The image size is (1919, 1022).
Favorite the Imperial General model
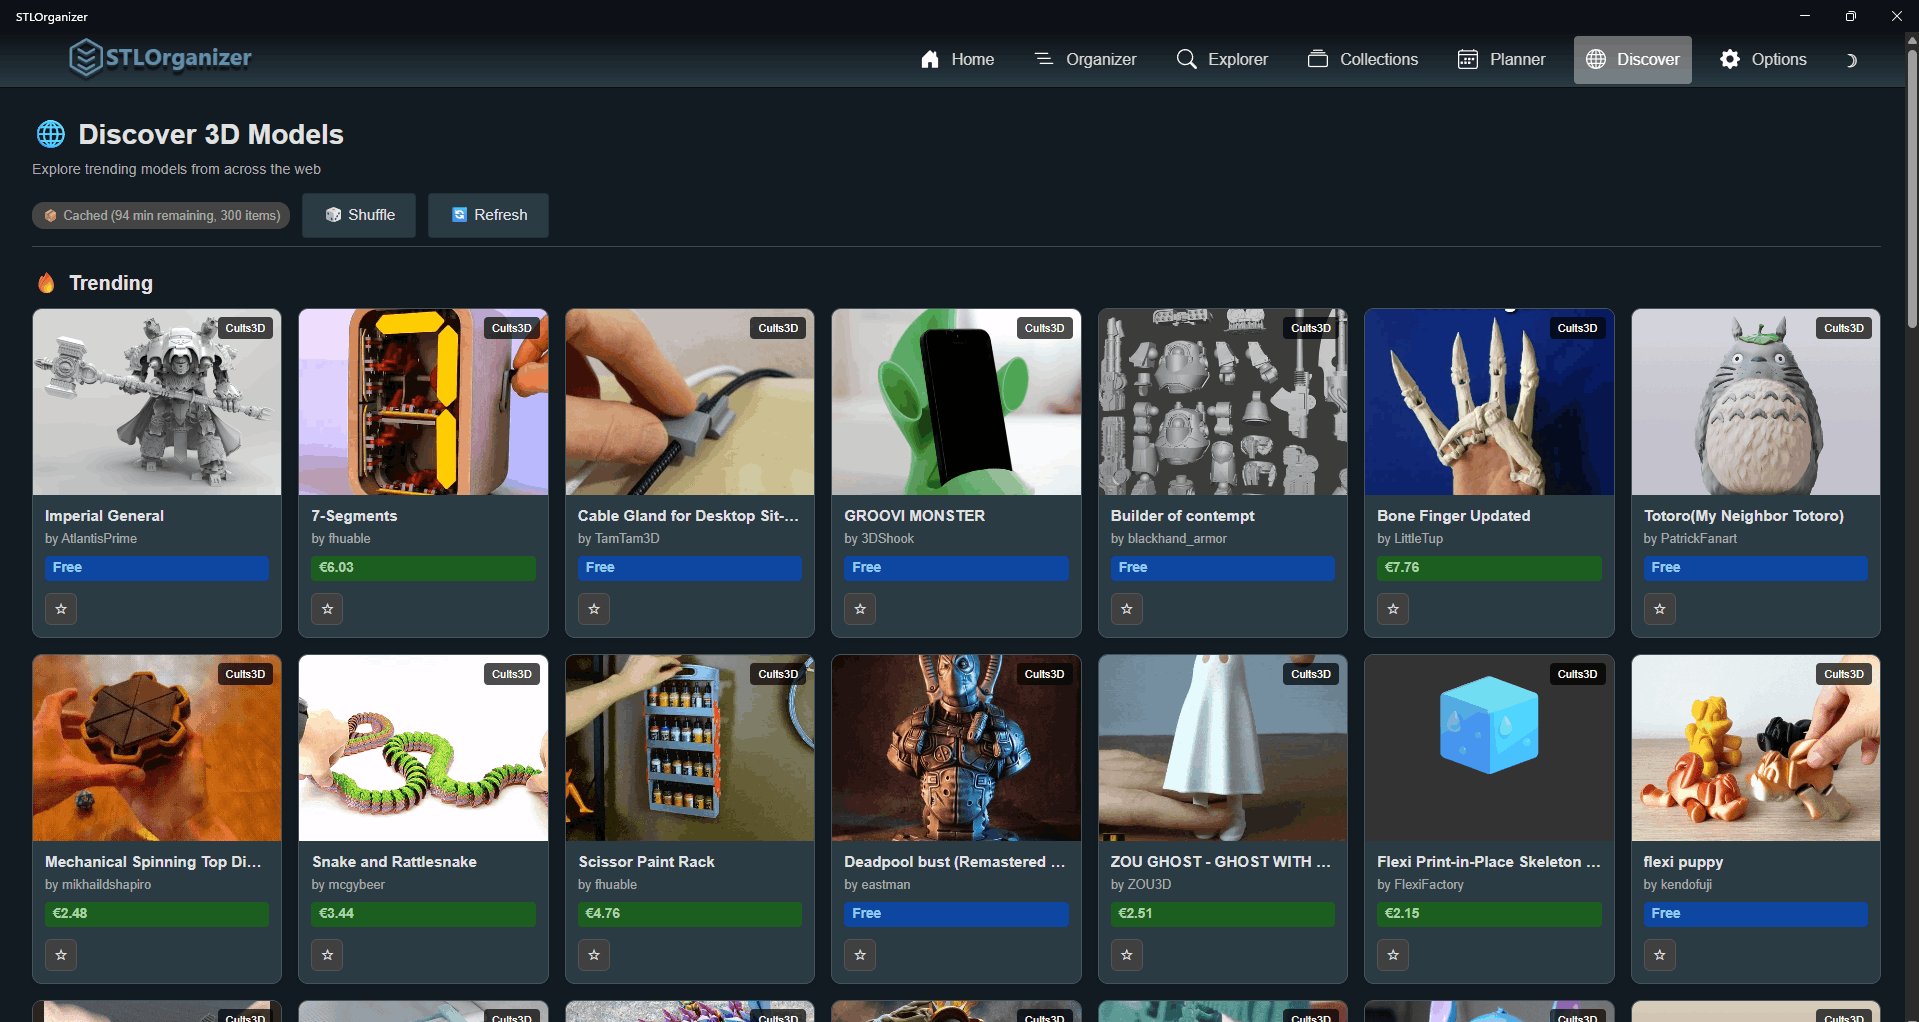click(61, 609)
